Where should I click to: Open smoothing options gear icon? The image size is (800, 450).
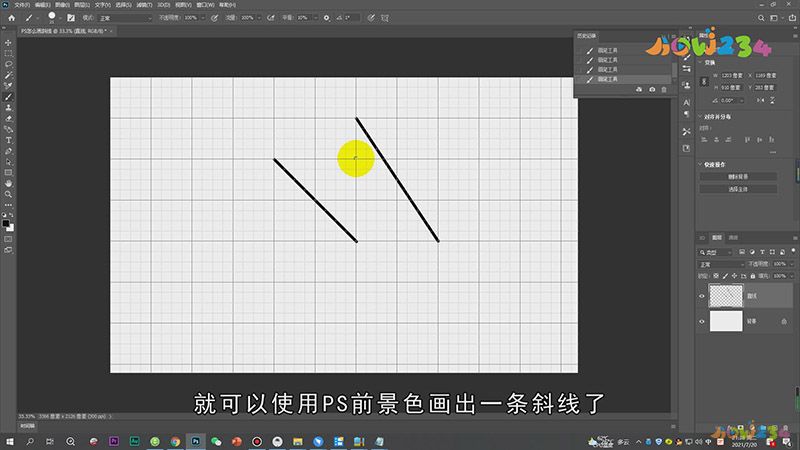(327, 18)
